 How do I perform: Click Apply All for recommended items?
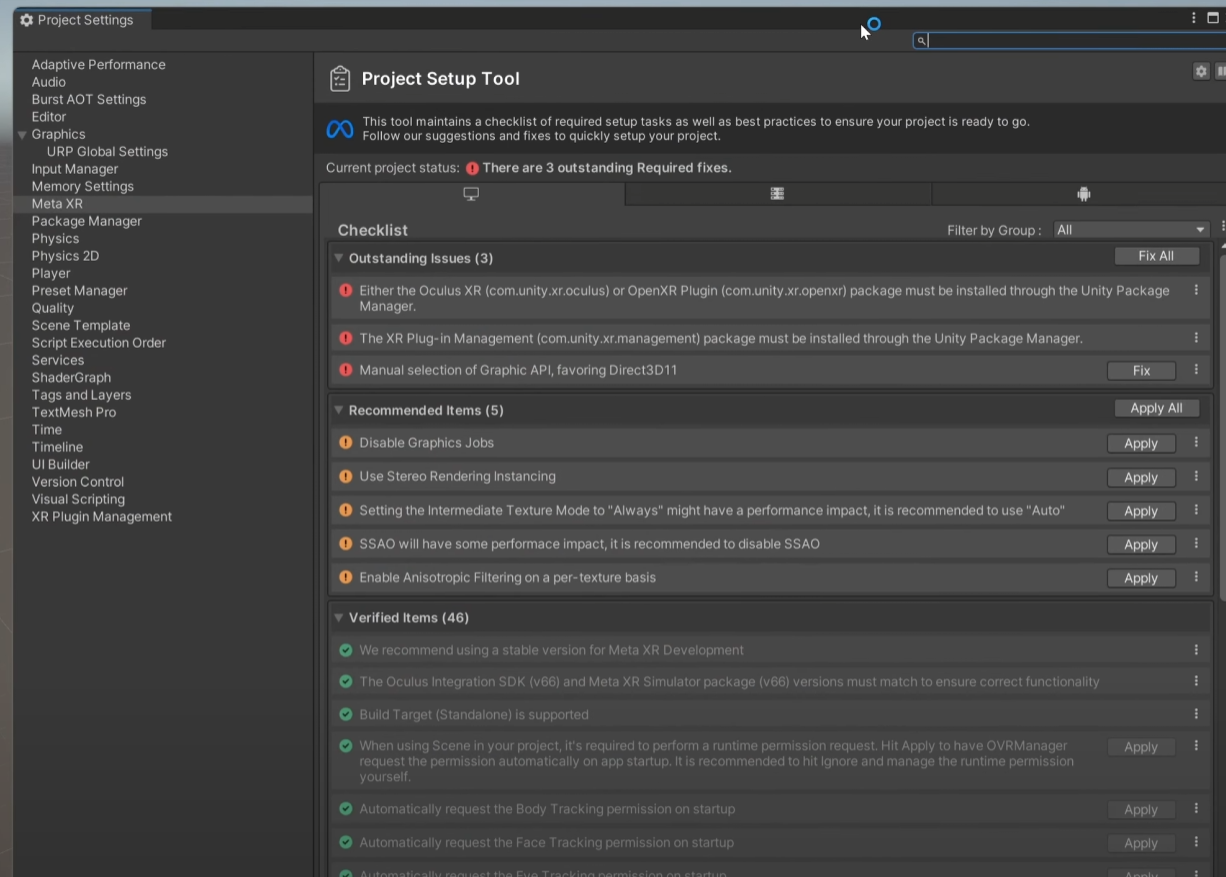1156,408
